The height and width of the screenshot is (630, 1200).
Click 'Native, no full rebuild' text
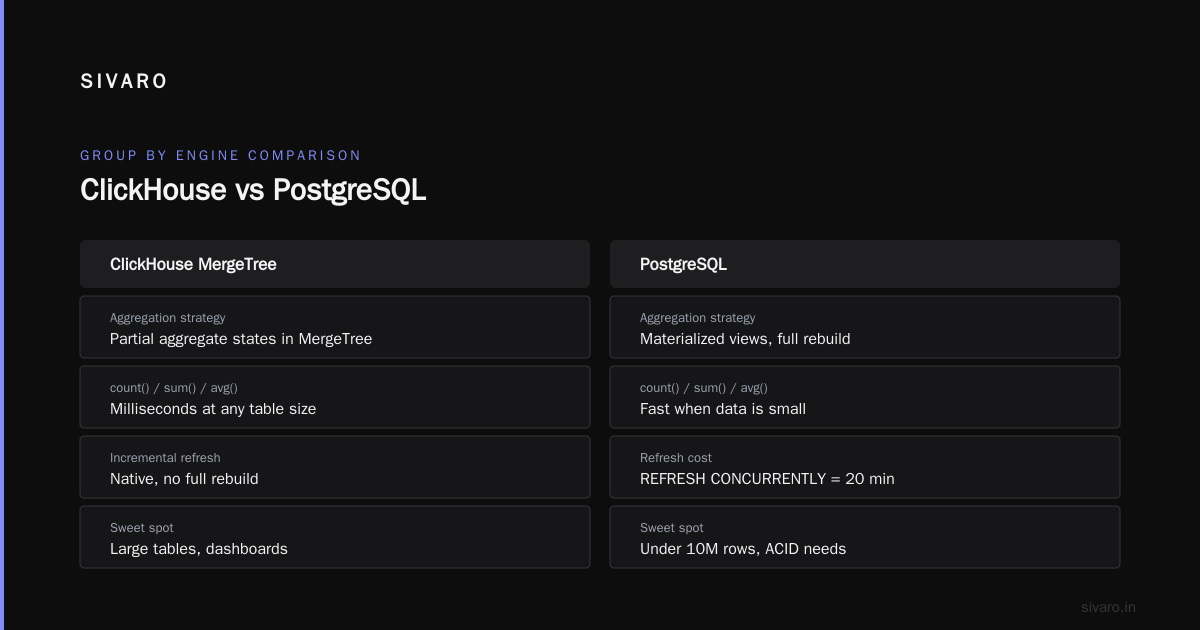pos(184,479)
